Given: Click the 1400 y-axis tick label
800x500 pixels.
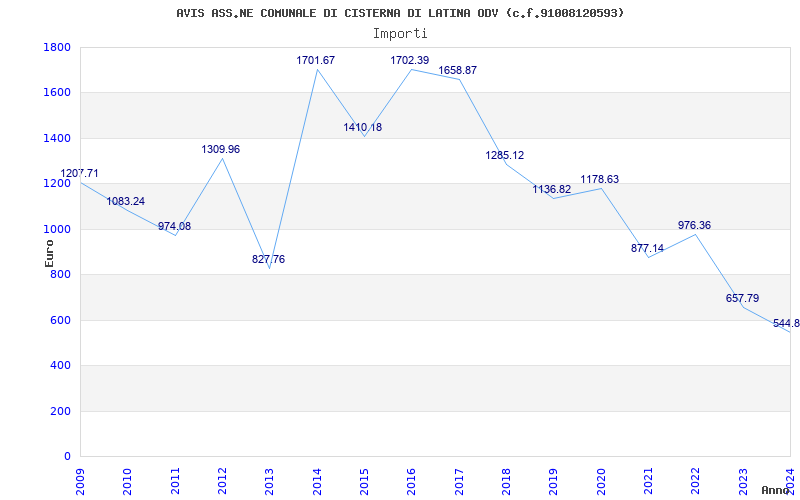Looking at the screenshot, I should 57,138.
